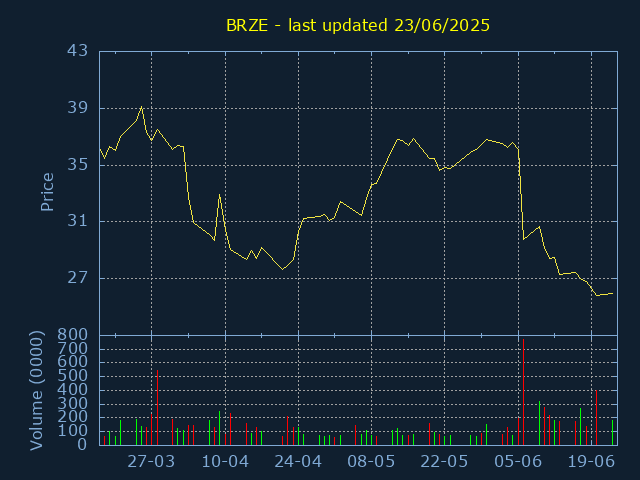Select the 24-04 date label
The width and height of the screenshot is (640, 480).
click(x=298, y=462)
